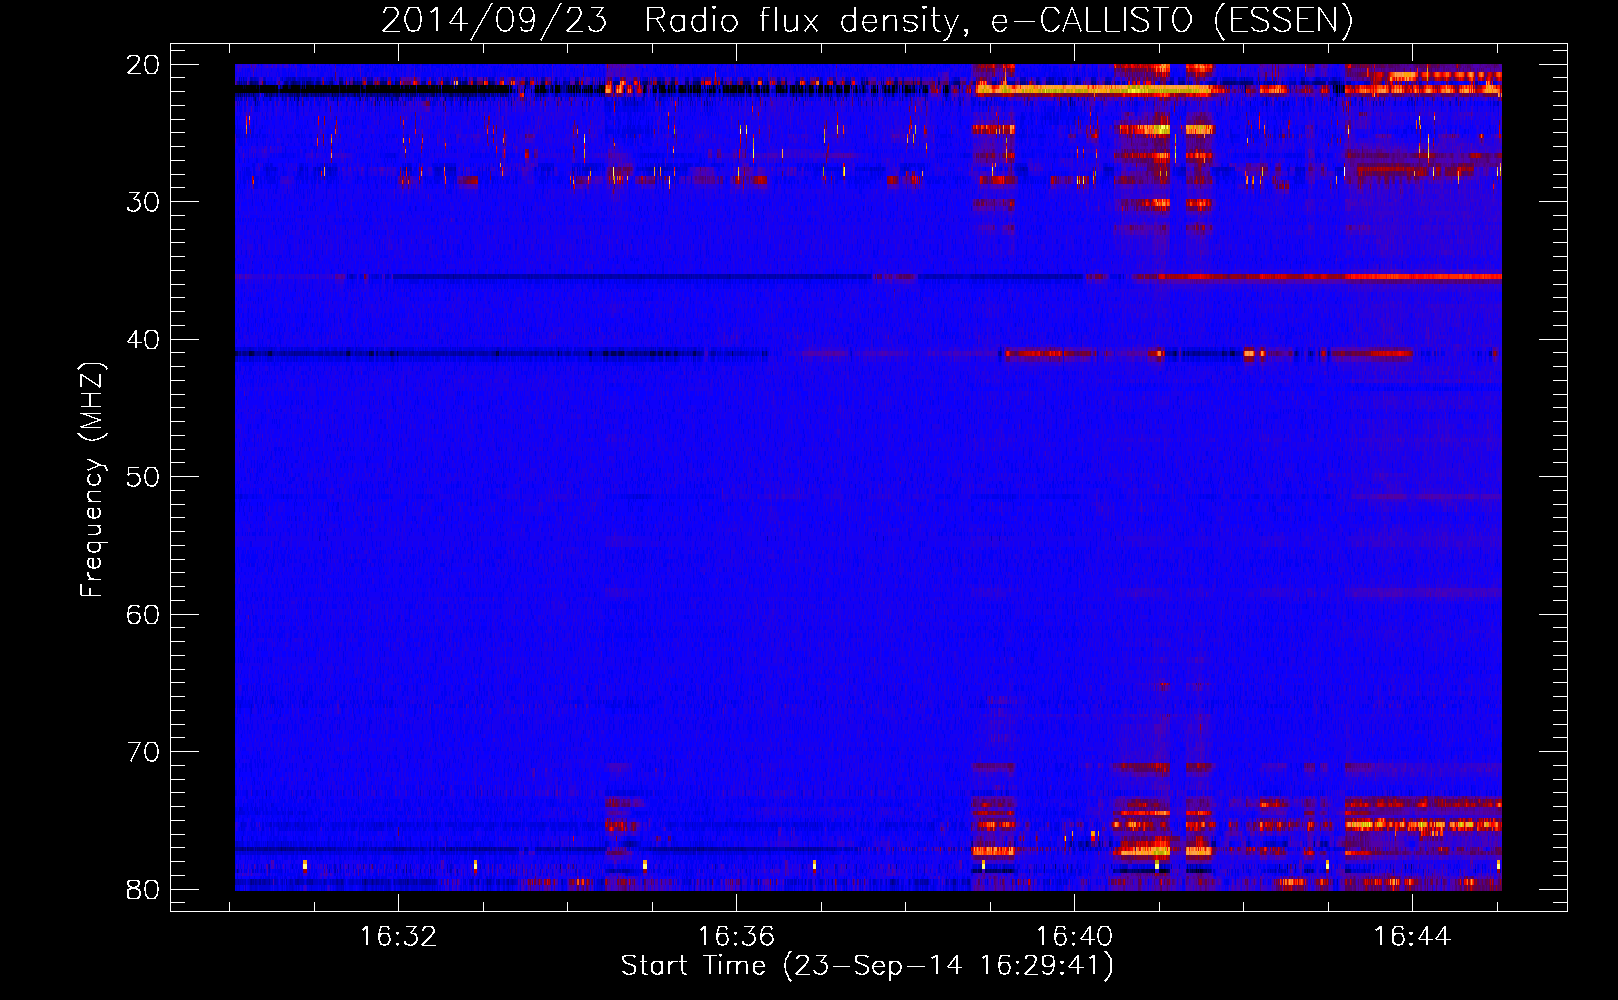
Task: Click the '30' frequency tick label
Action: (144, 202)
